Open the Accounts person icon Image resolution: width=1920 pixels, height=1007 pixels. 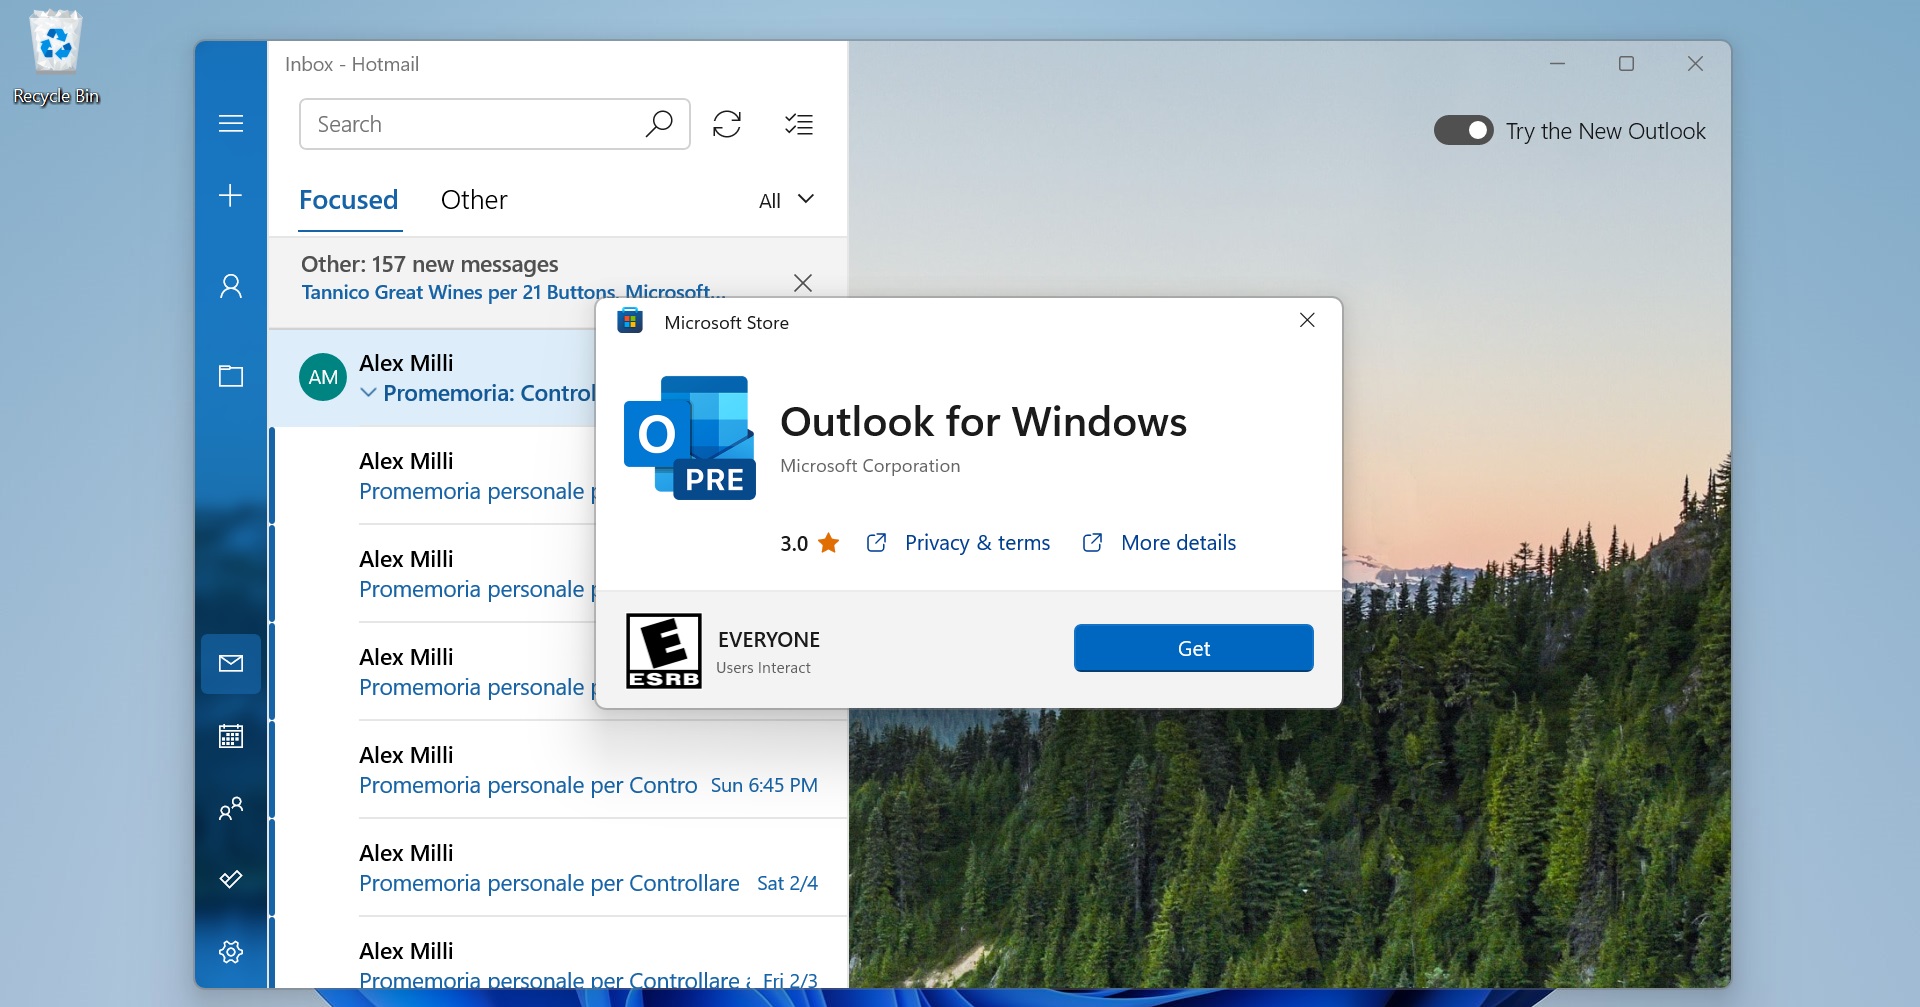point(231,286)
